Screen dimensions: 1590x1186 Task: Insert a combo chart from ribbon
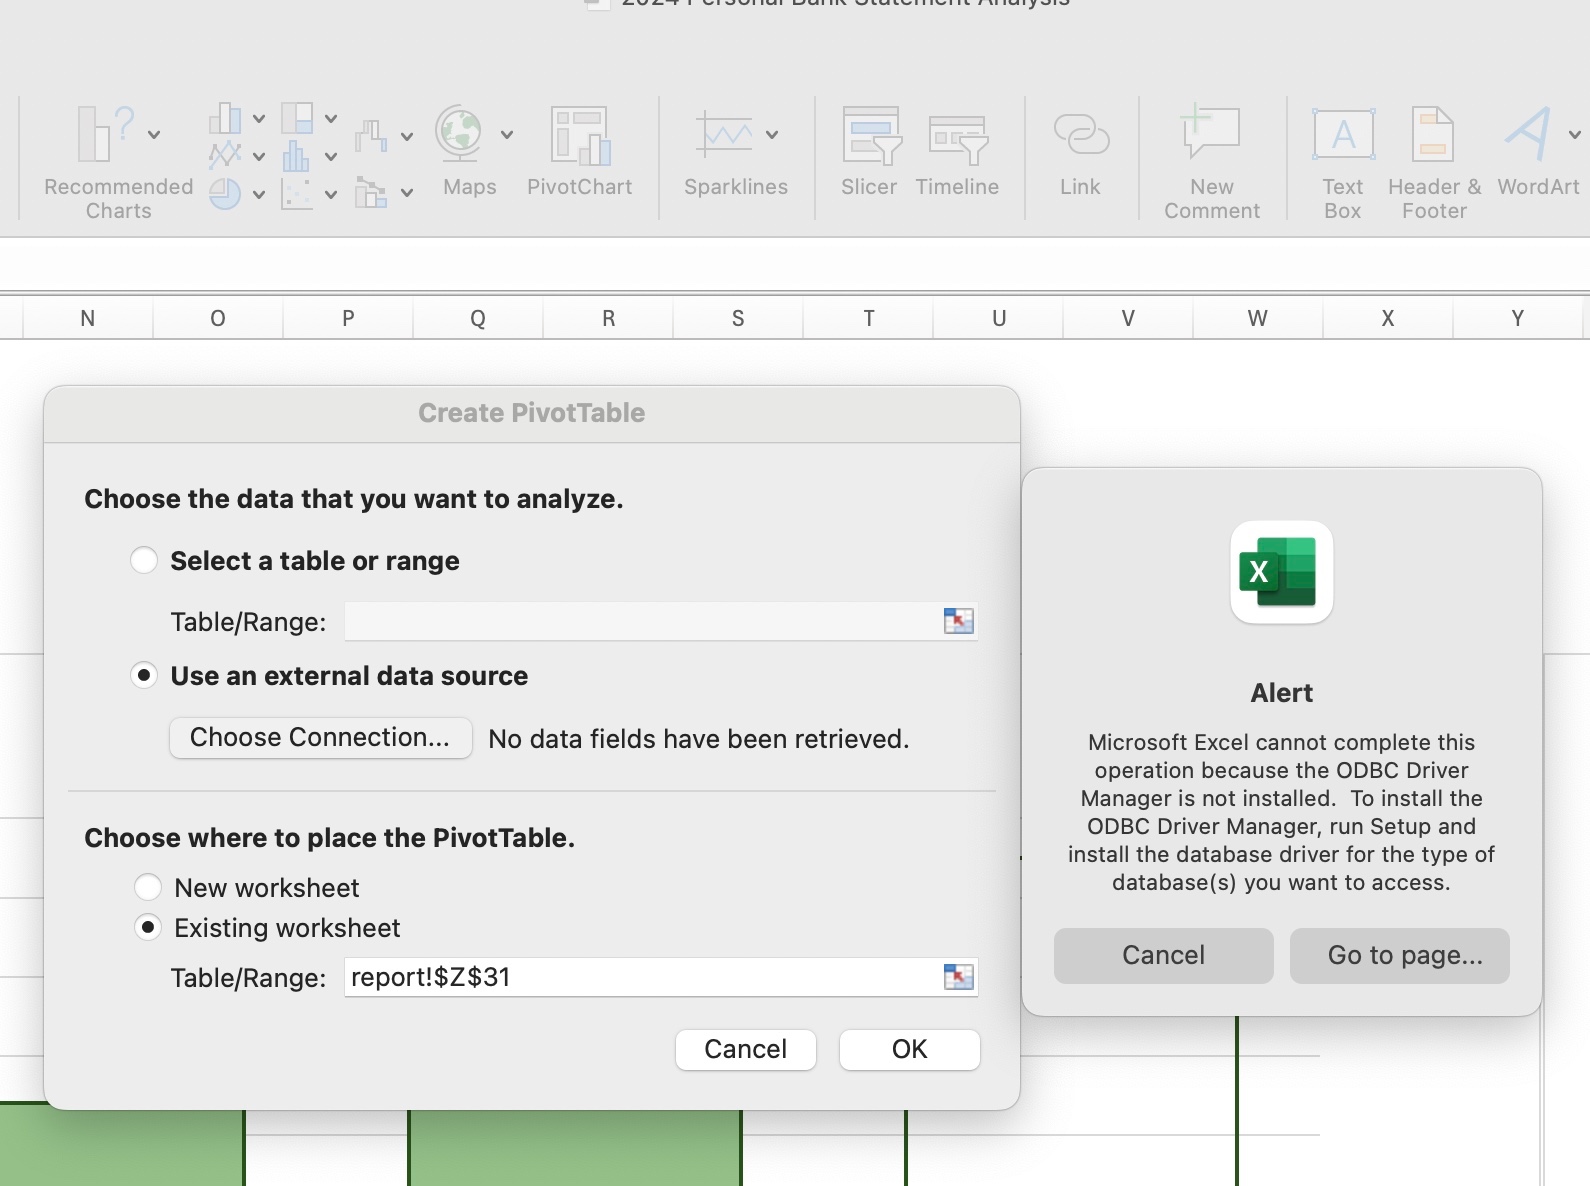(371, 193)
